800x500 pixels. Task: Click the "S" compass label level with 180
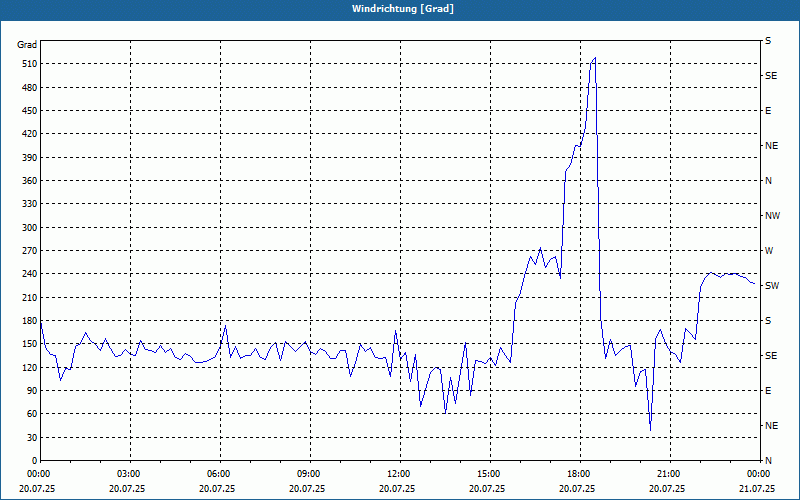click(768, 321)
